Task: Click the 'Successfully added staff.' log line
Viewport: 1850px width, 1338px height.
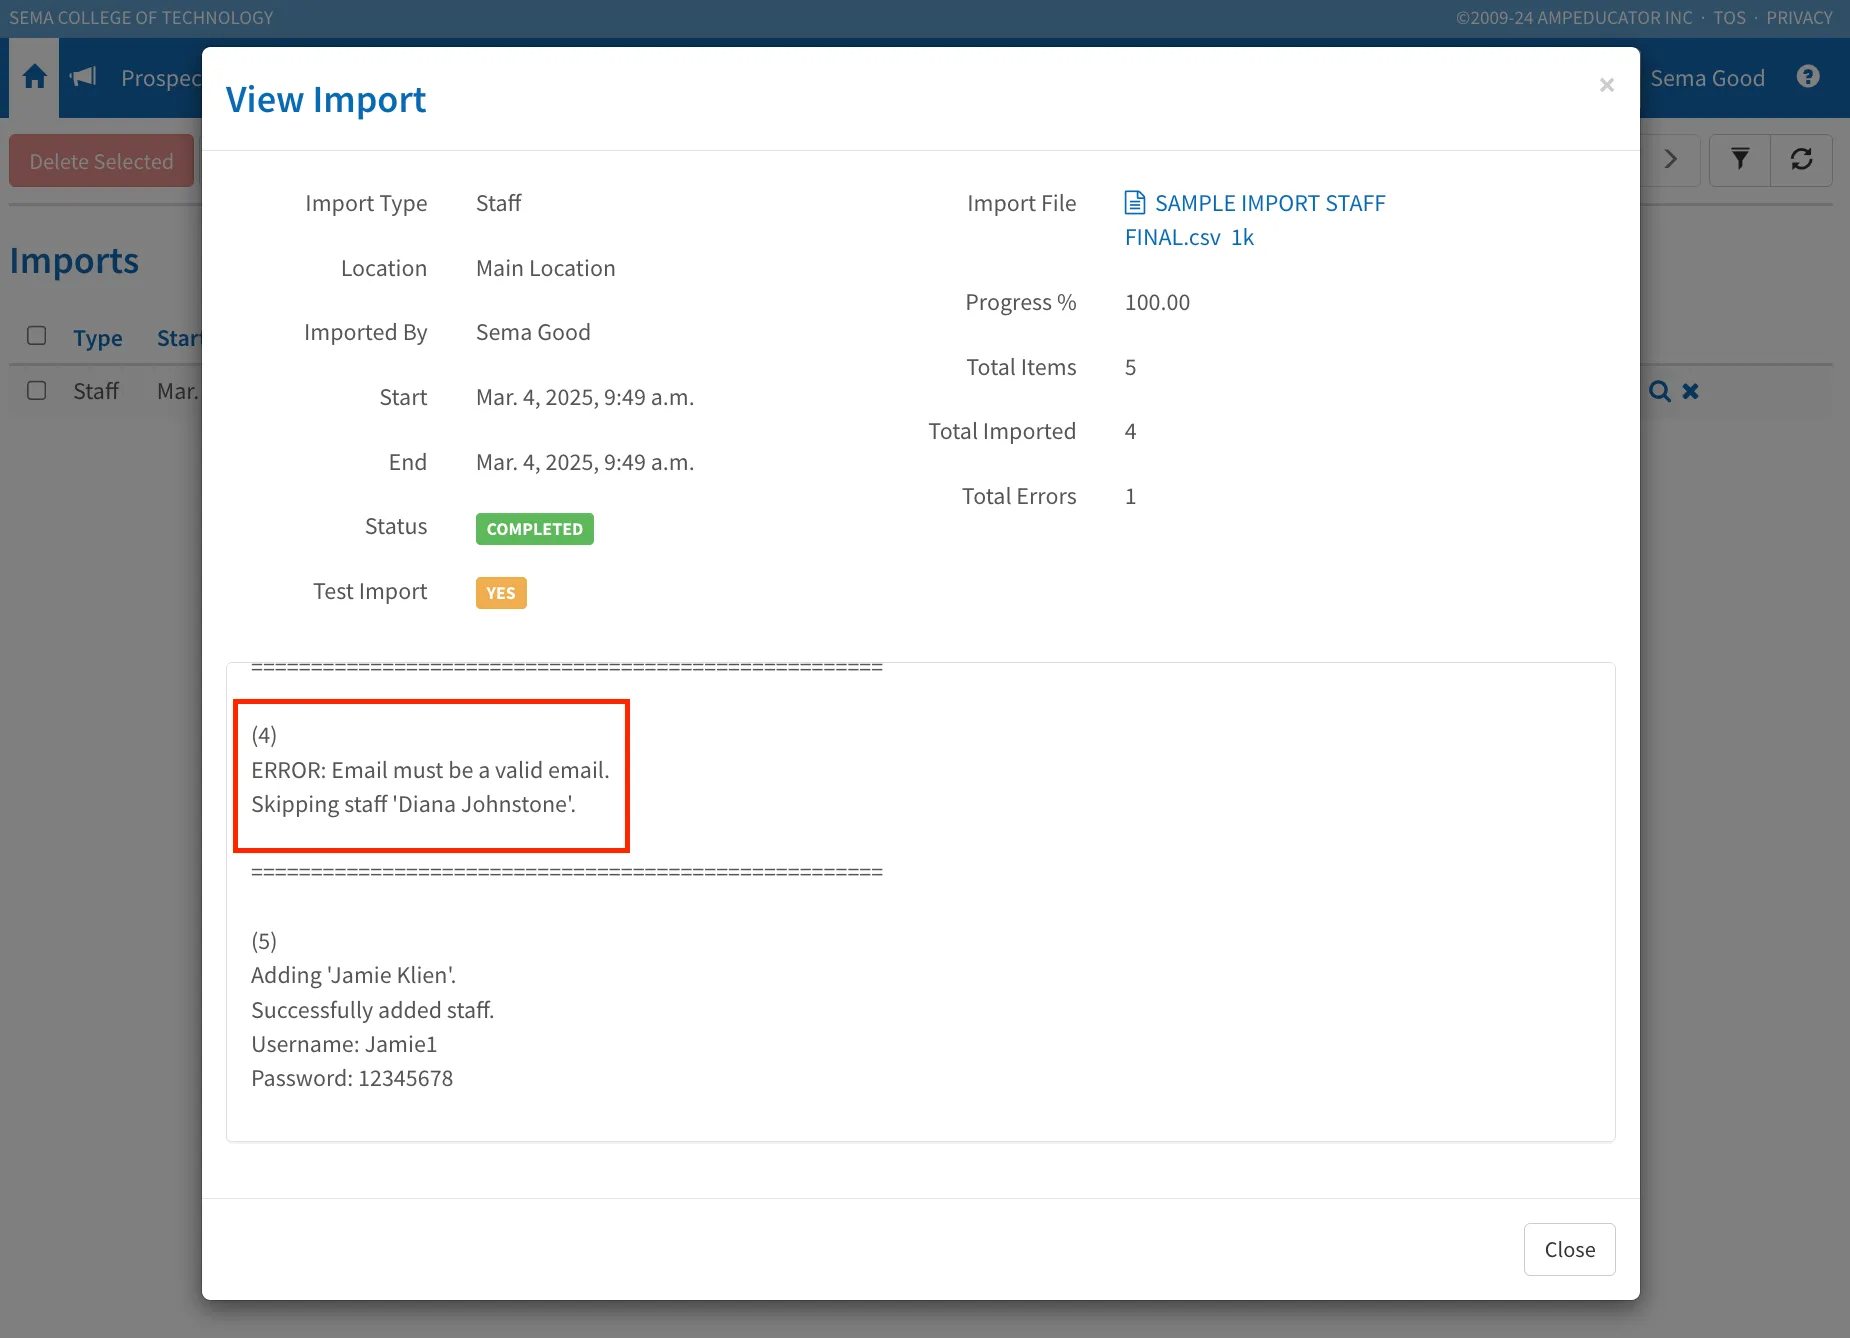Action: 372,1010
